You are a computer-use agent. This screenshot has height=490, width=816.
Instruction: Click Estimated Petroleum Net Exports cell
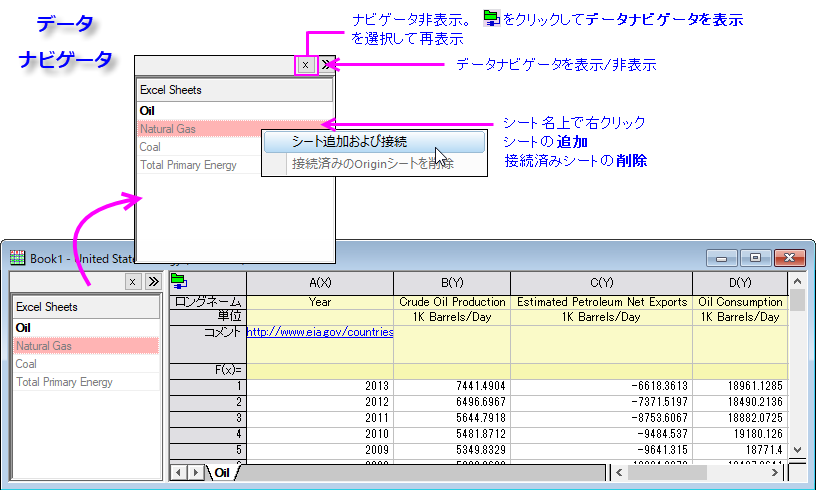tap(602, 302)
